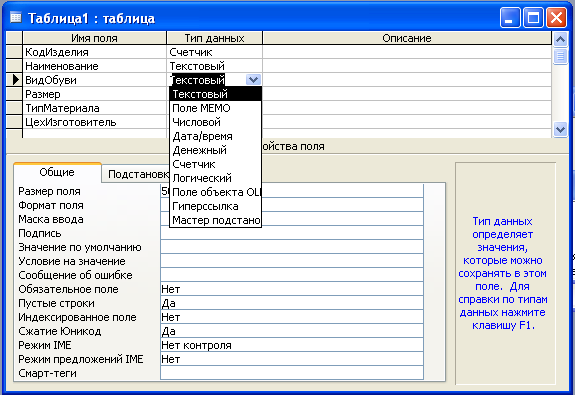Click the Размер поля value field

coord(292,191)
